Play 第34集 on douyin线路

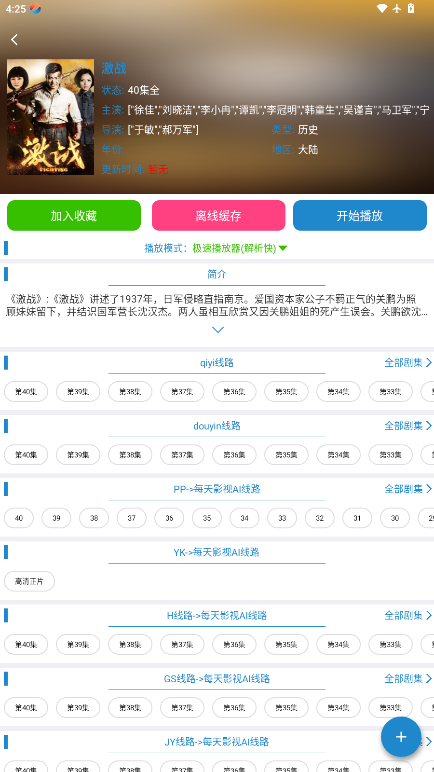(338, 455)
